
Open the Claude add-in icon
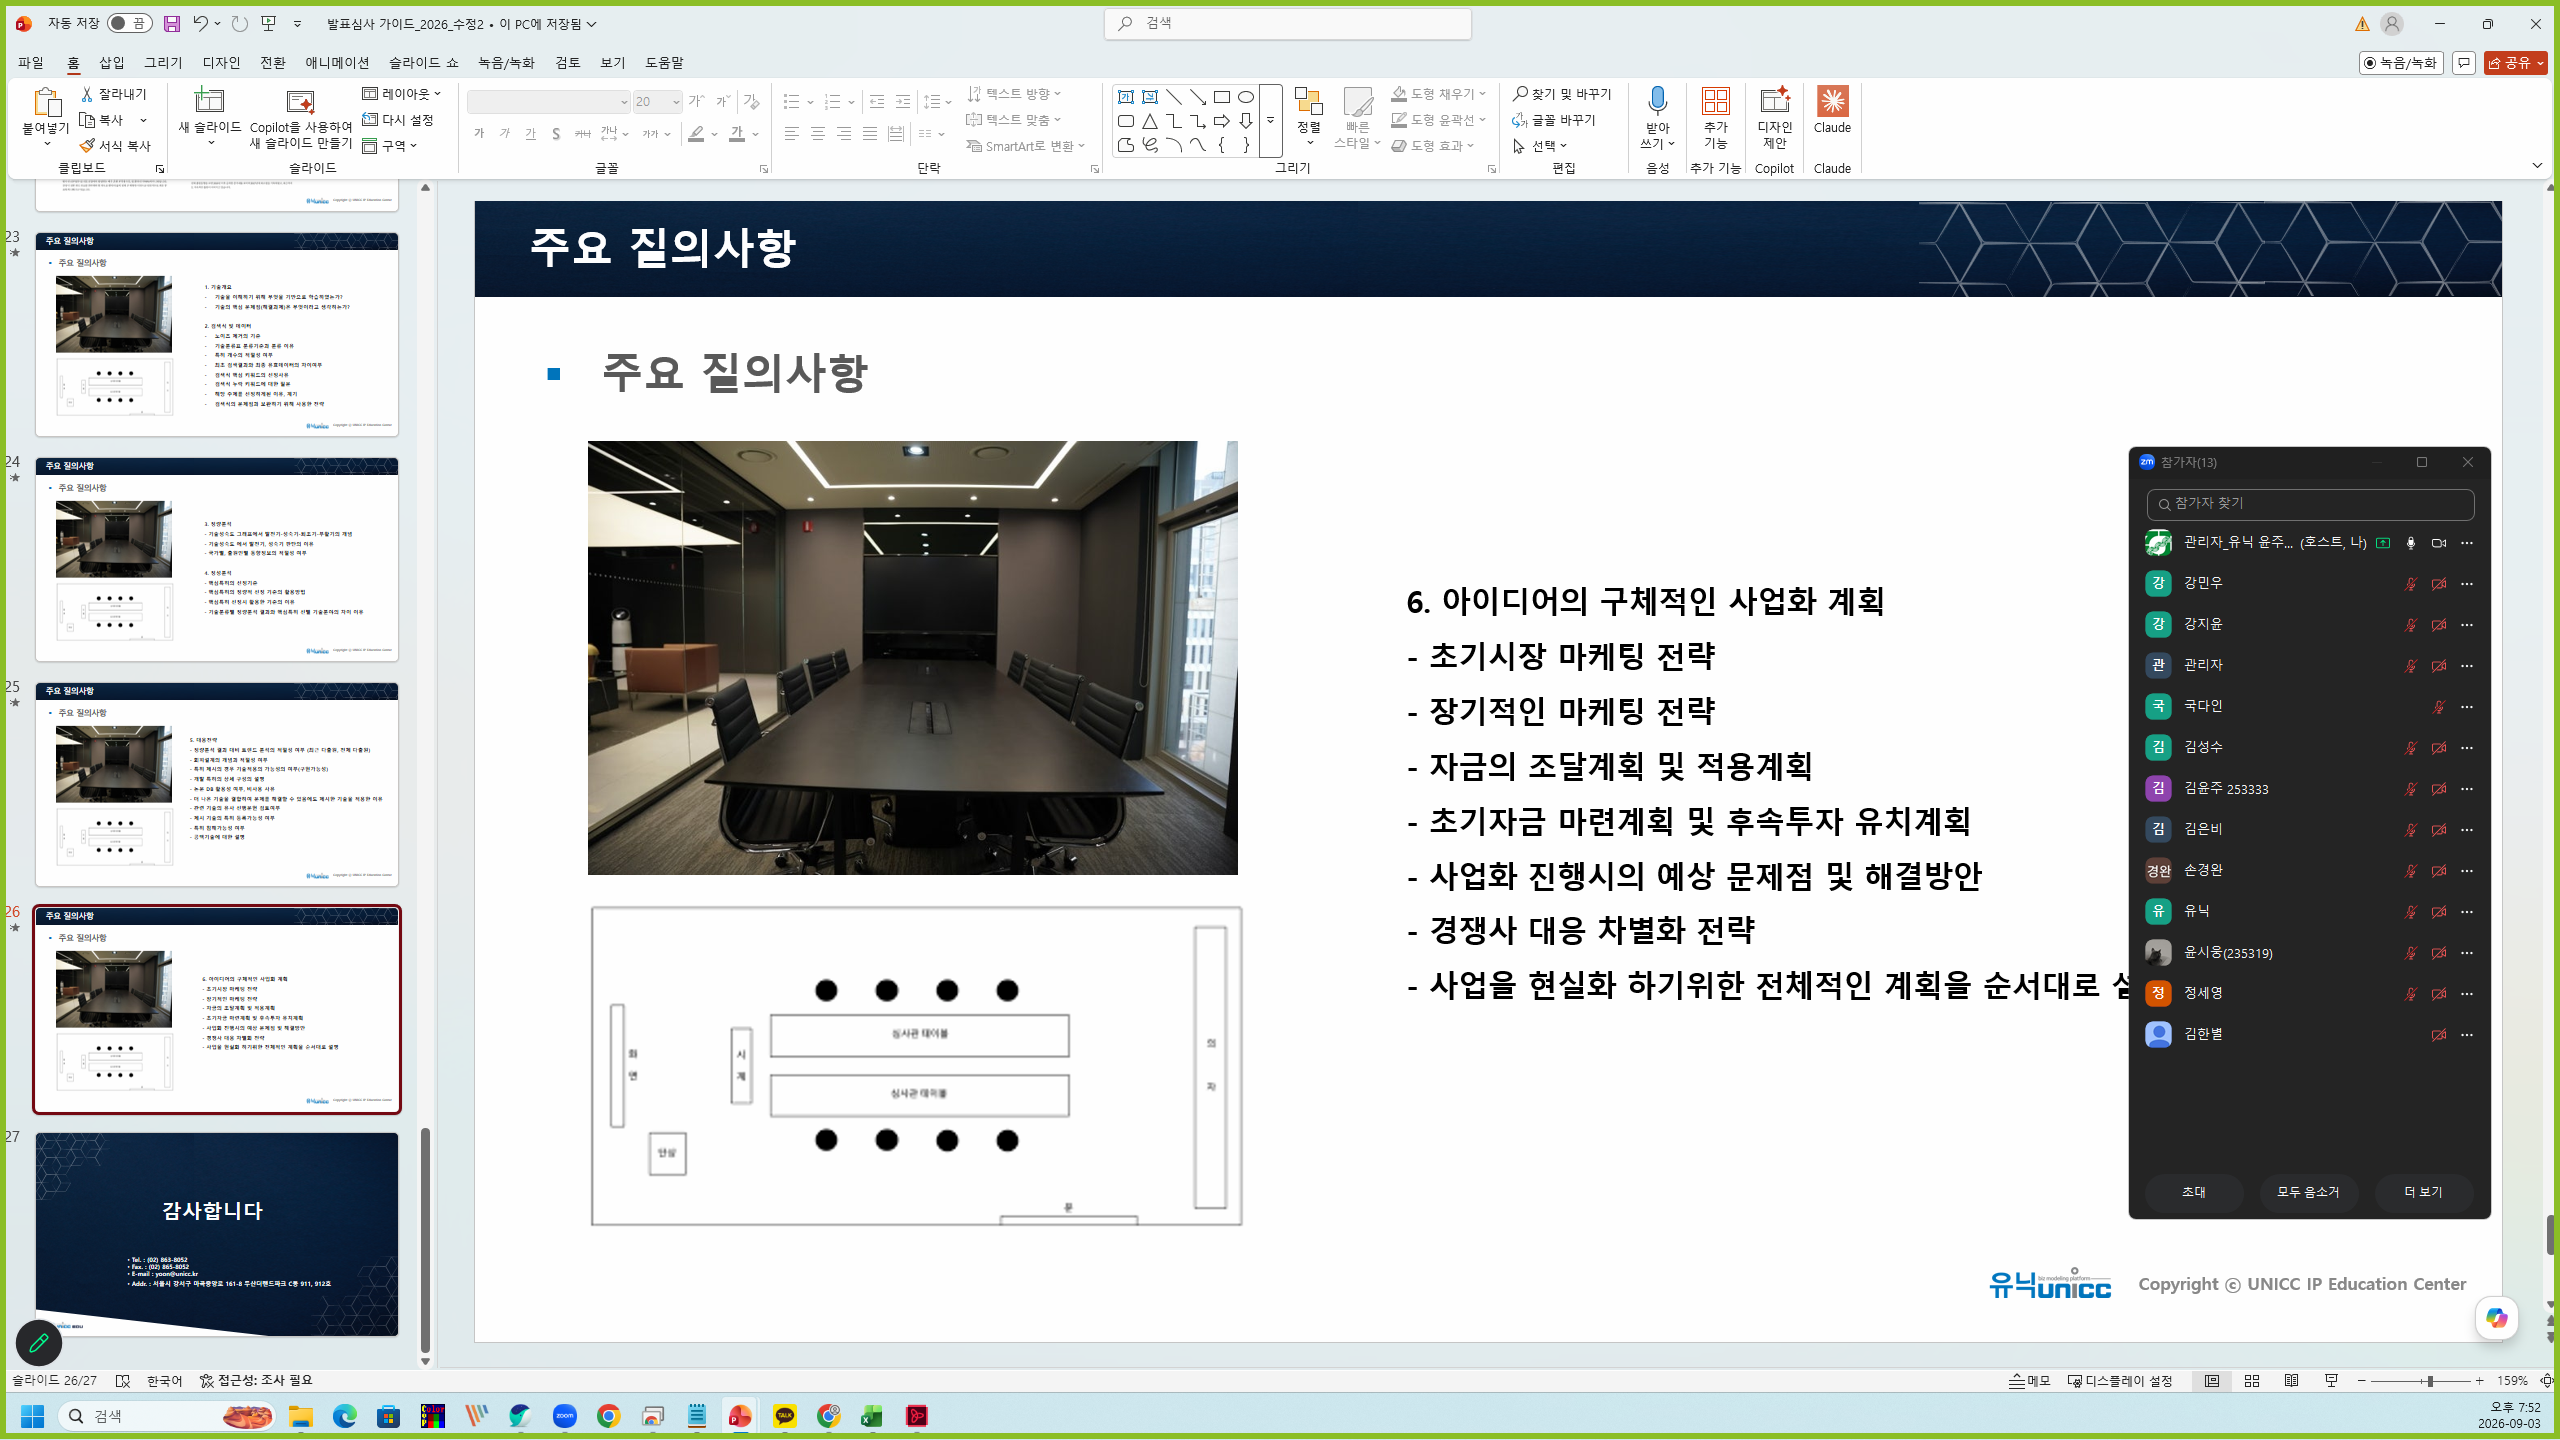(1832, 101)
